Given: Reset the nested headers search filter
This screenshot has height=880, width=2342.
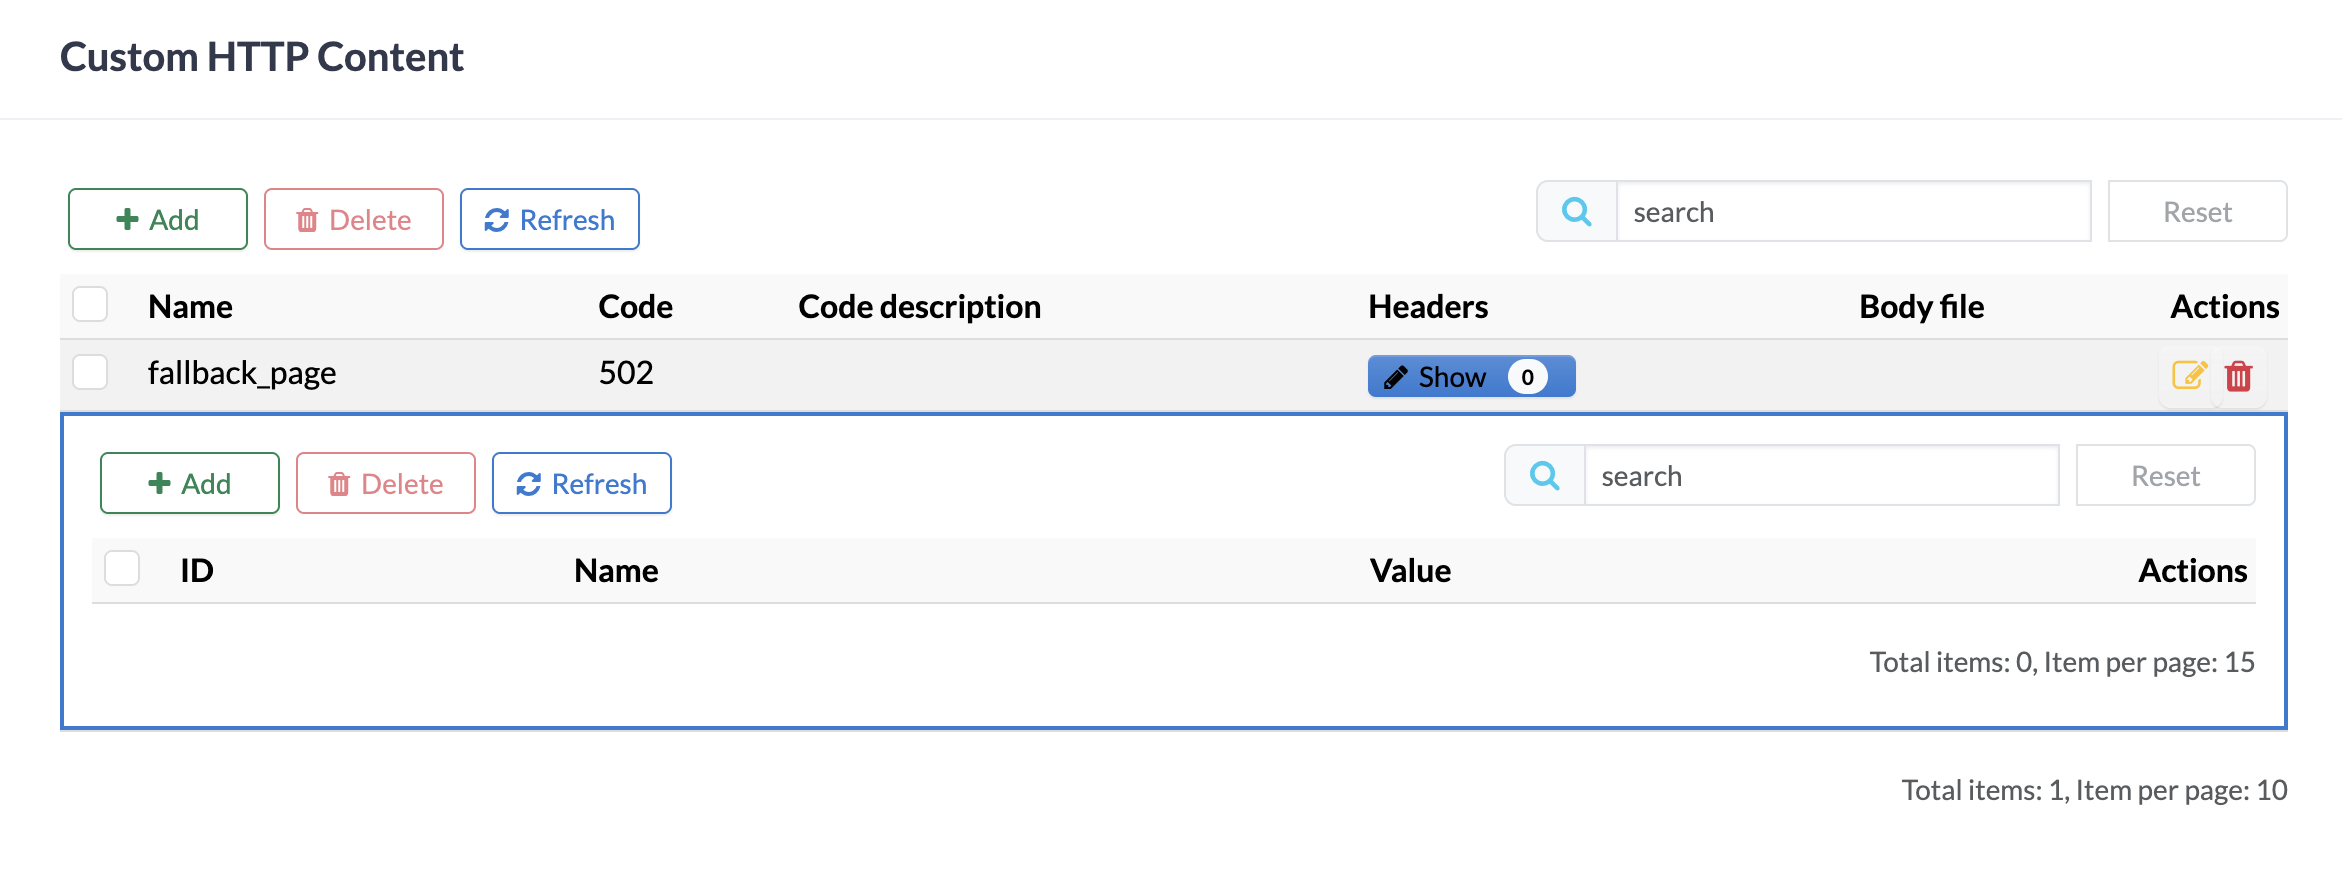Looking at the screenshot, I should point(2165,476).
